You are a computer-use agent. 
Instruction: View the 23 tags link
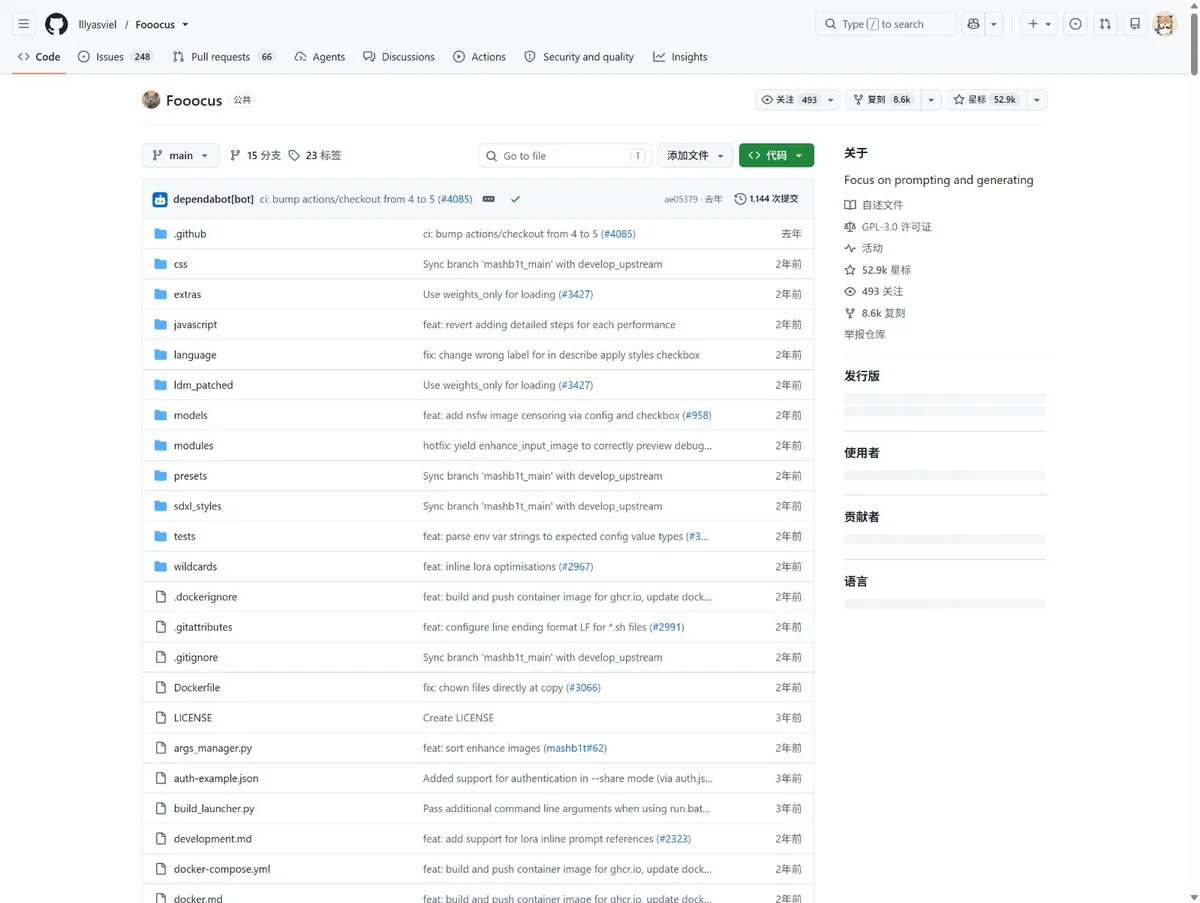(315, 155)
